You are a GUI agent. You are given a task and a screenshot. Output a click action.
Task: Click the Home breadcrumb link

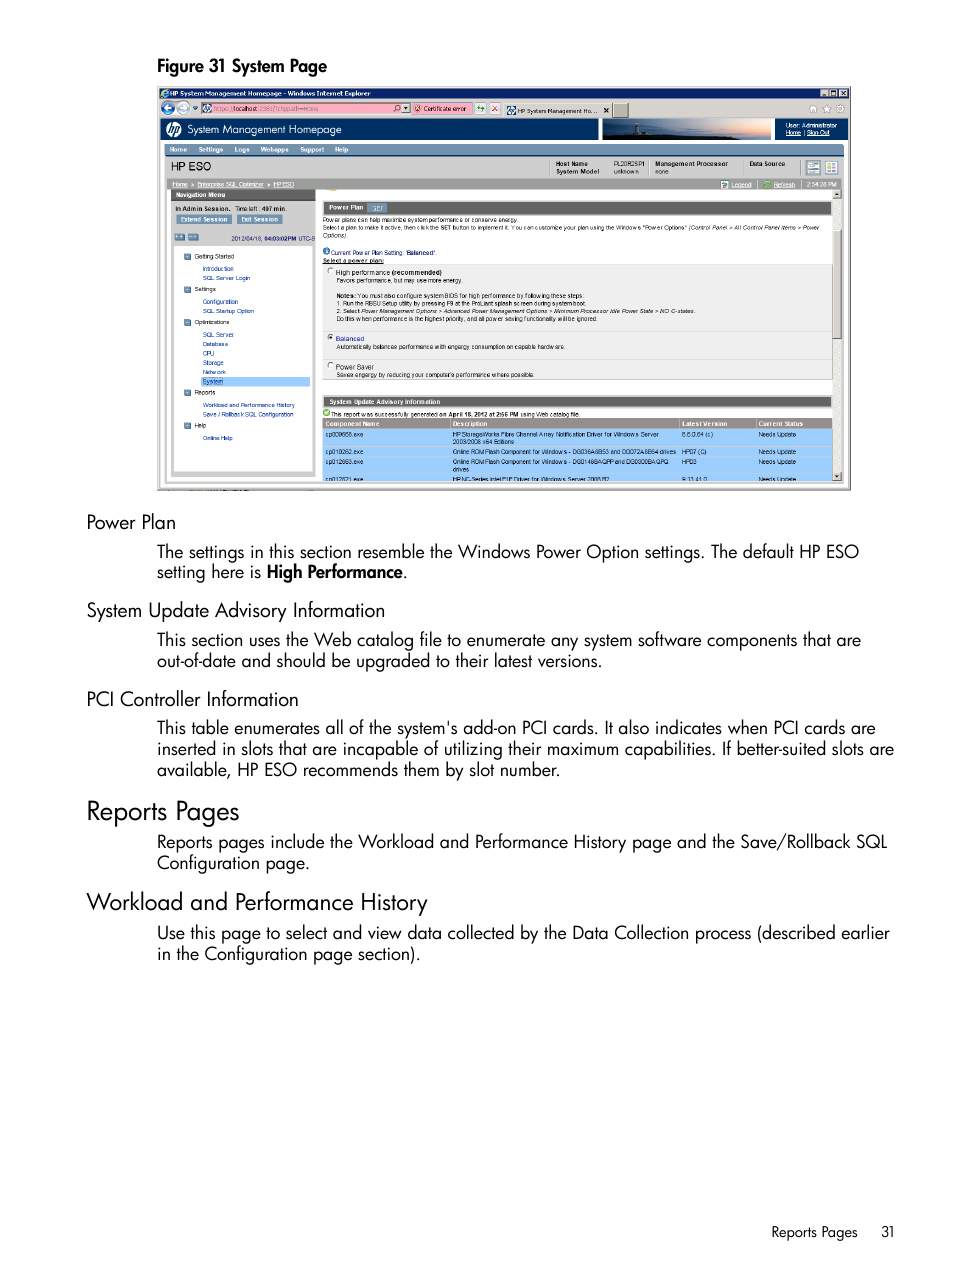coord(180,185)
